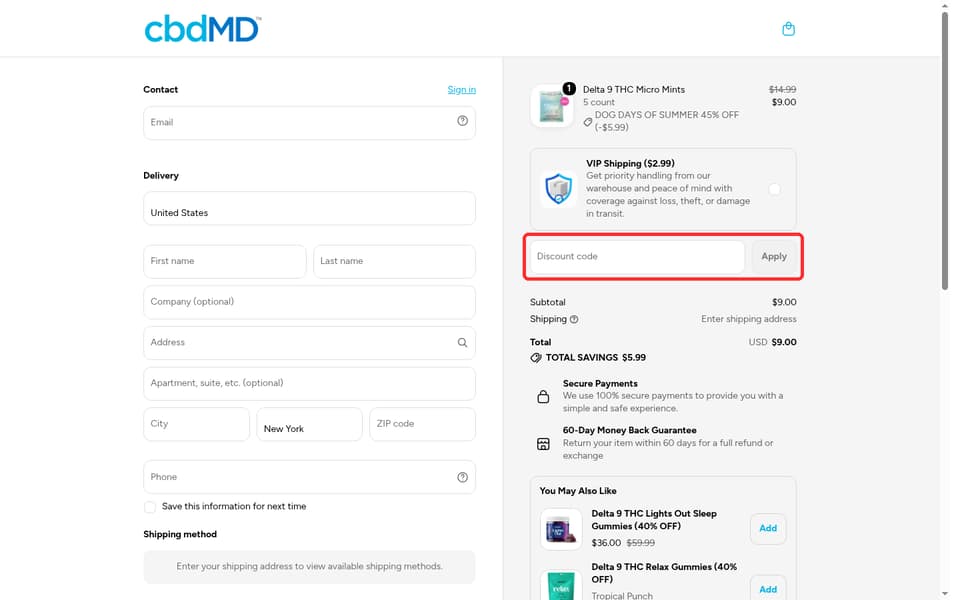960x600 pixels.
Task: Focus the Last name field
Action: (x=394, y=261)
